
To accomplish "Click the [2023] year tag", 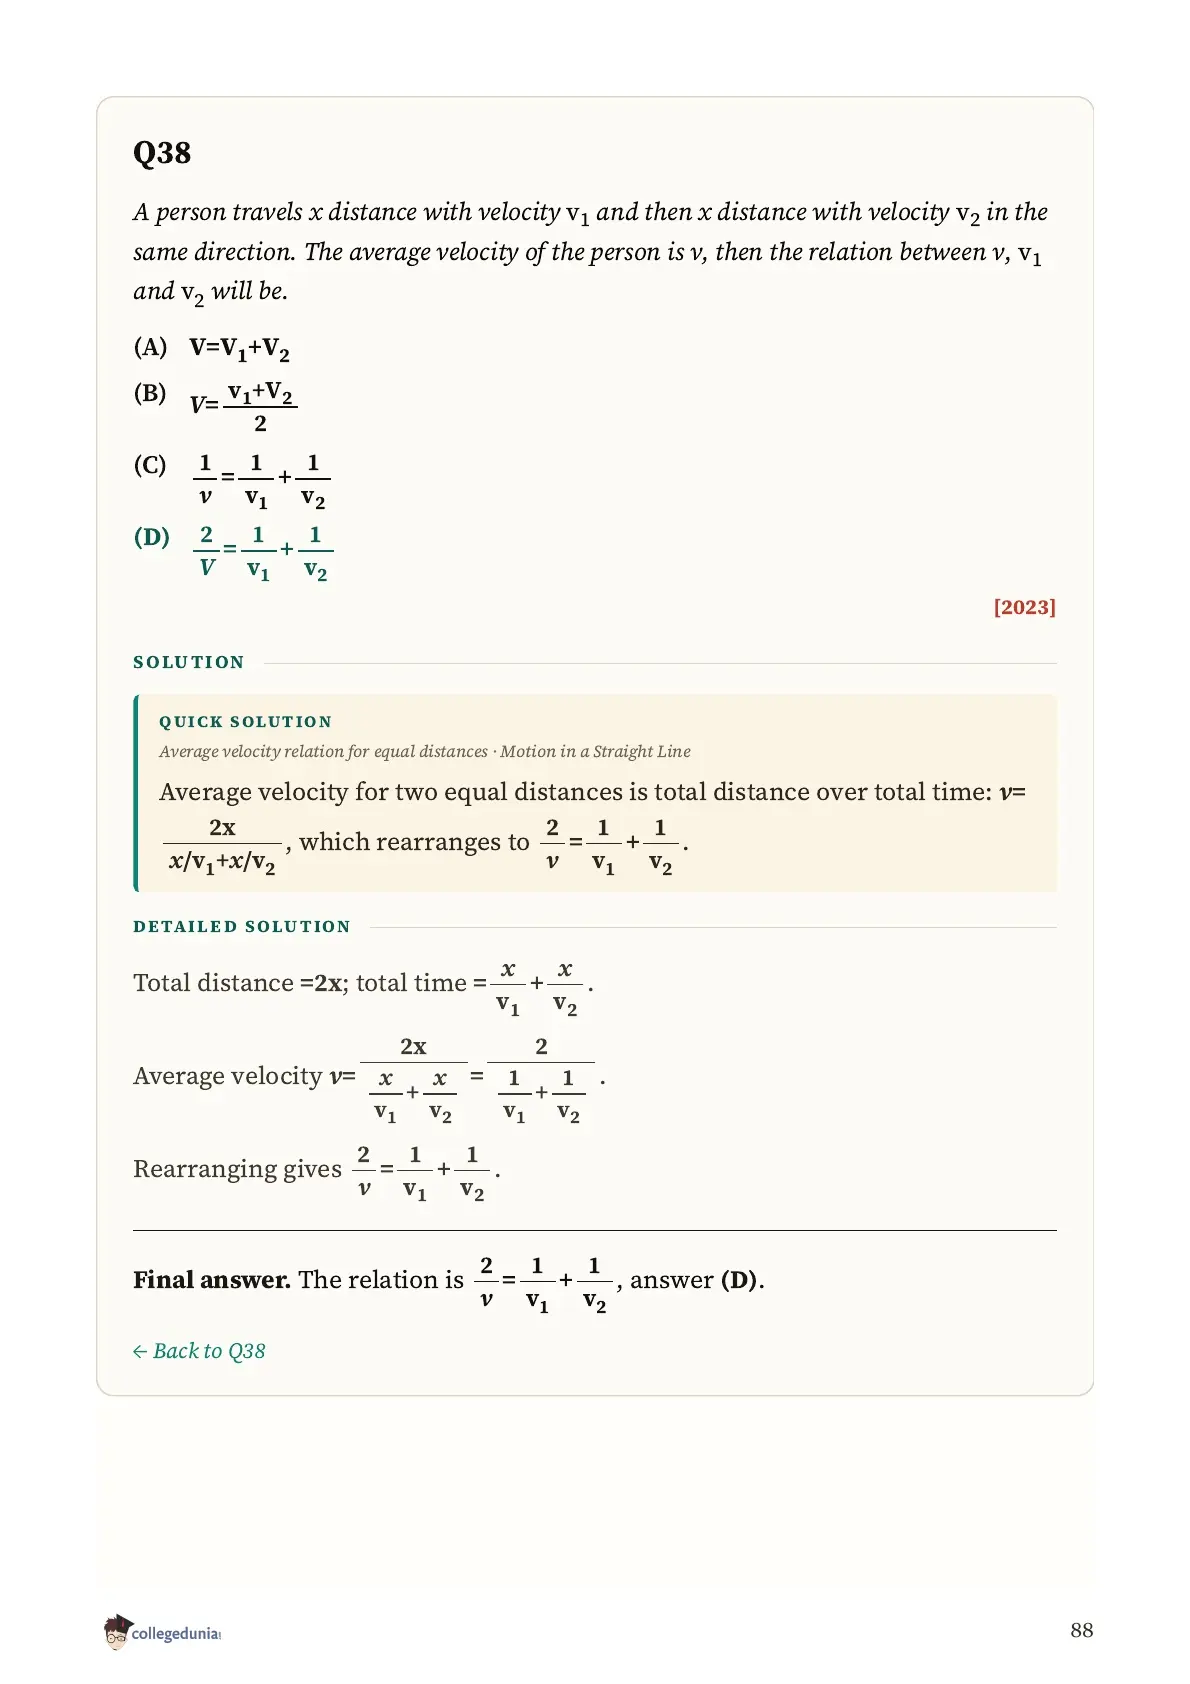I will (x=1024, y=607).
